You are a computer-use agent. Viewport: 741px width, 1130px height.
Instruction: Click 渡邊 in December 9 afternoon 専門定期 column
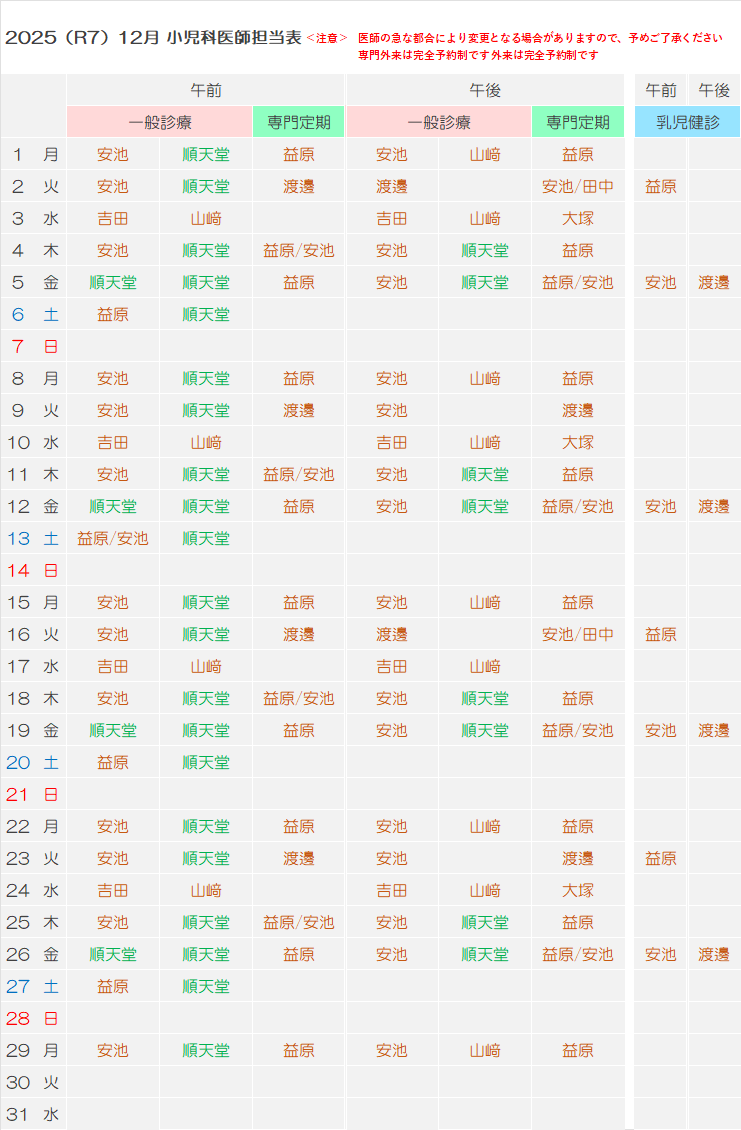point(578,410)
